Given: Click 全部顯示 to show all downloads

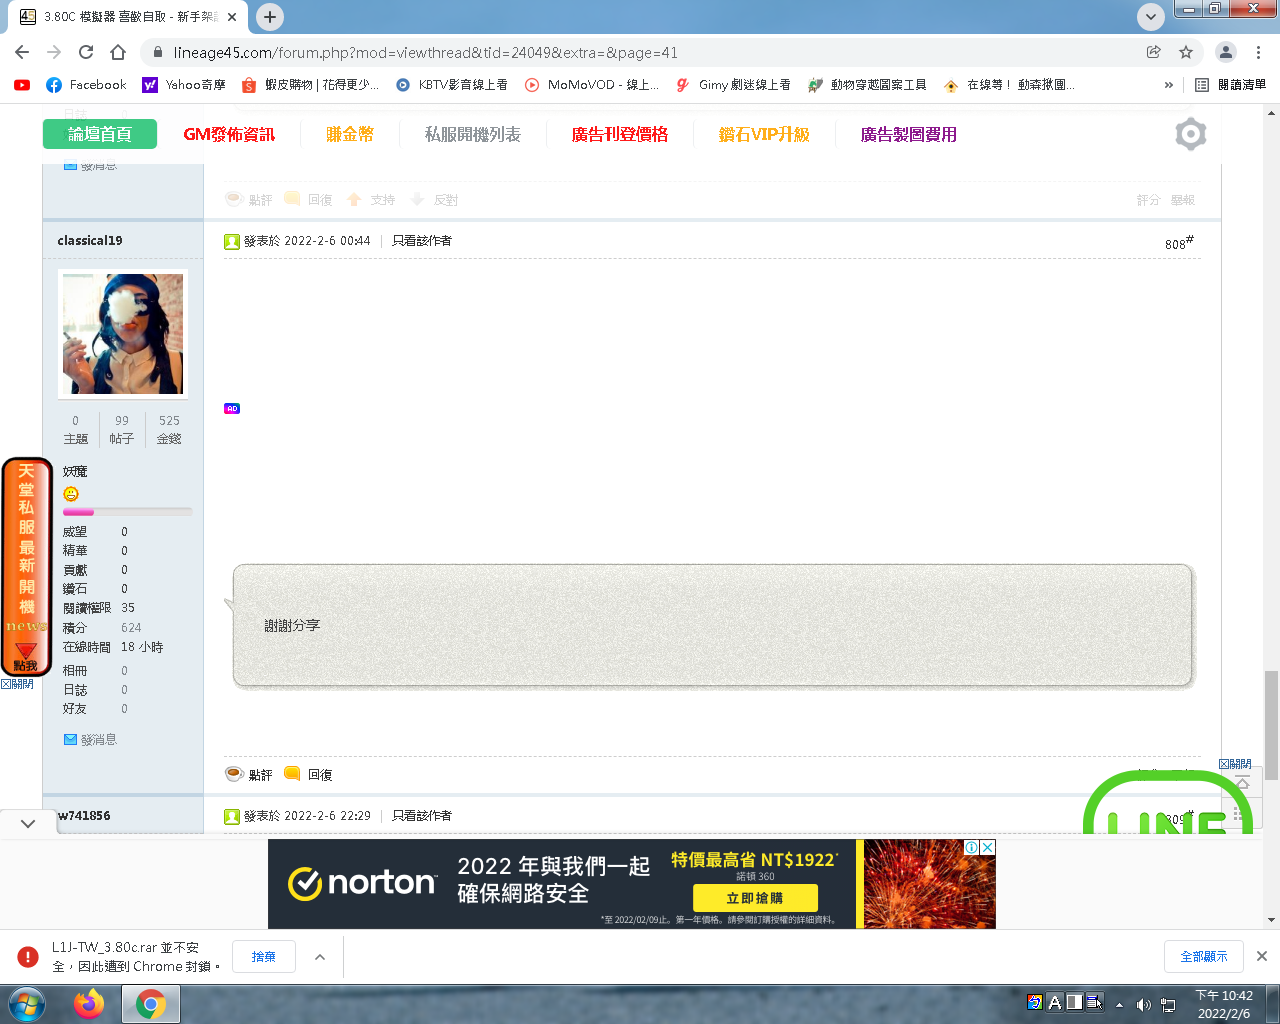Looking at the screenshot, I should pos(1204,957).
